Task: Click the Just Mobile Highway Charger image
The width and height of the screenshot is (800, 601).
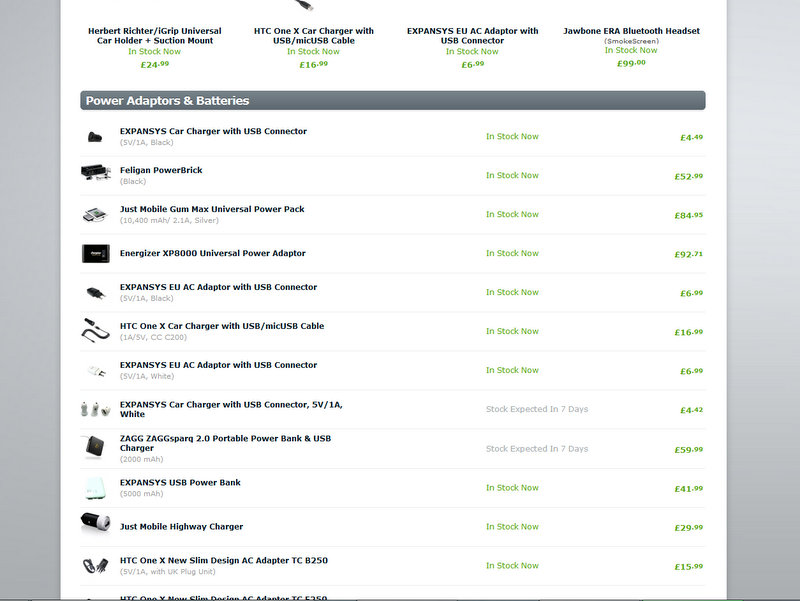Action: point(95,522)
